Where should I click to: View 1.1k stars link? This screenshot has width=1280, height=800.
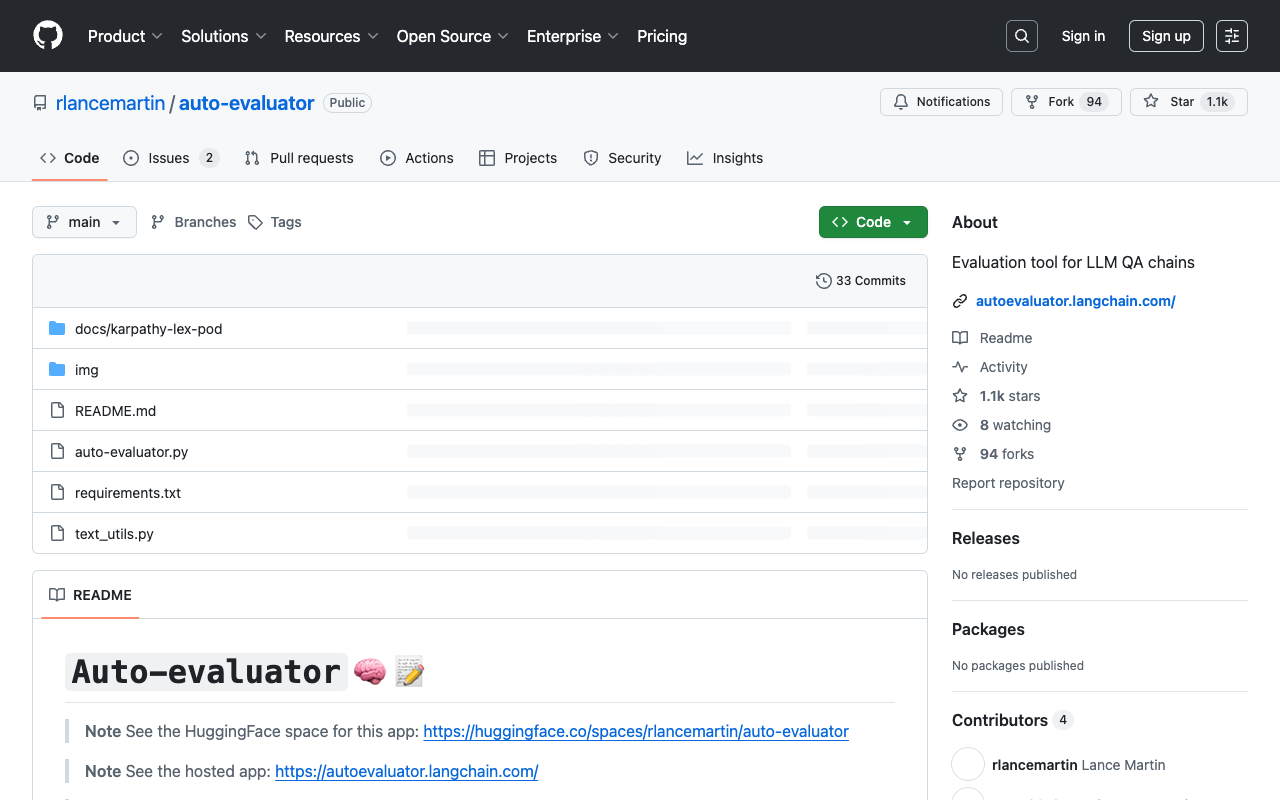pyautogui.click(x=1010, y=396)
